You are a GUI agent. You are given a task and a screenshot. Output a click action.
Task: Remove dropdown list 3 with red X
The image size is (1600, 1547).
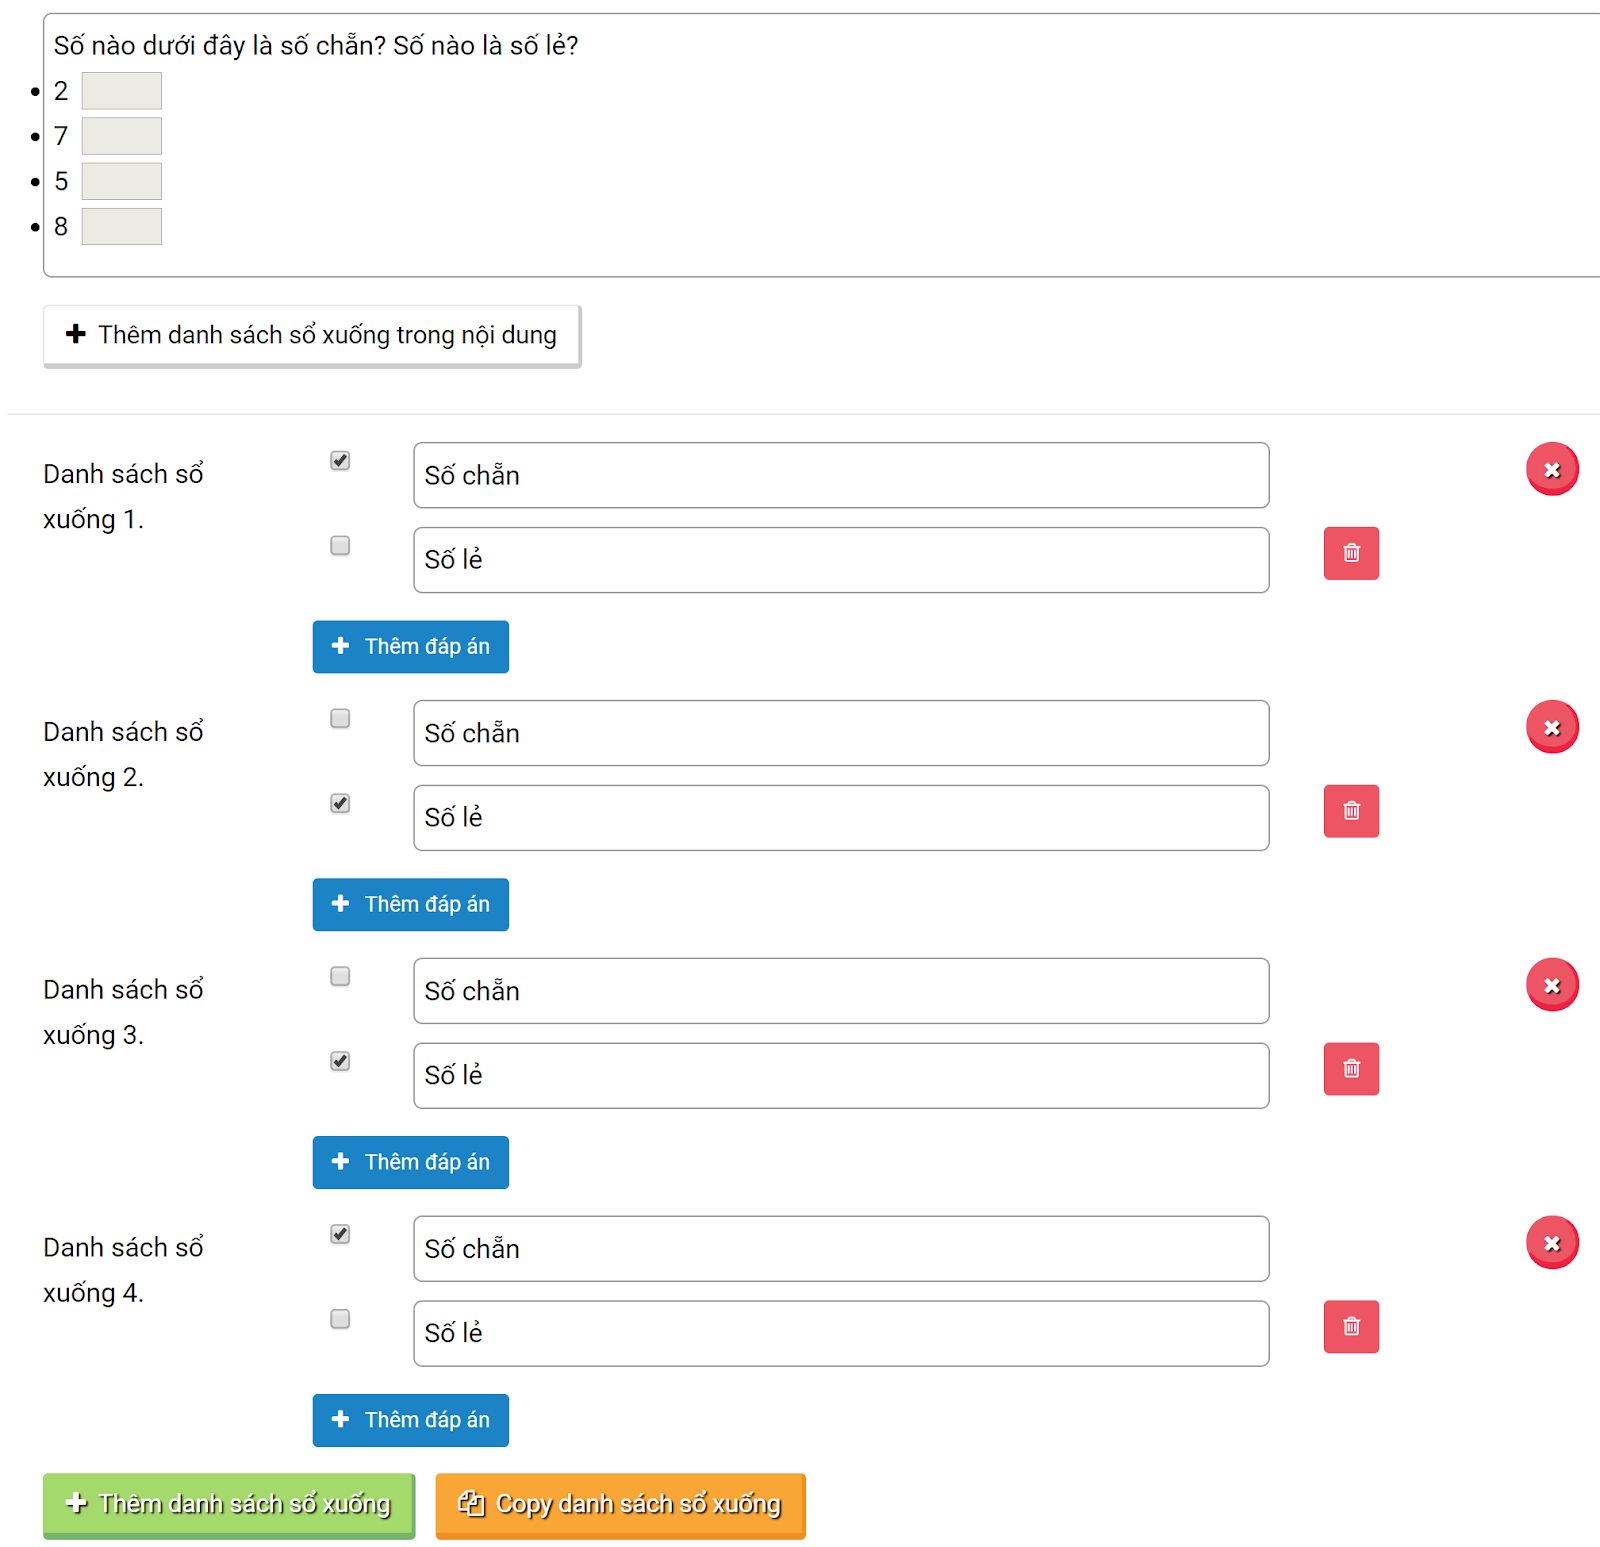1552,985
